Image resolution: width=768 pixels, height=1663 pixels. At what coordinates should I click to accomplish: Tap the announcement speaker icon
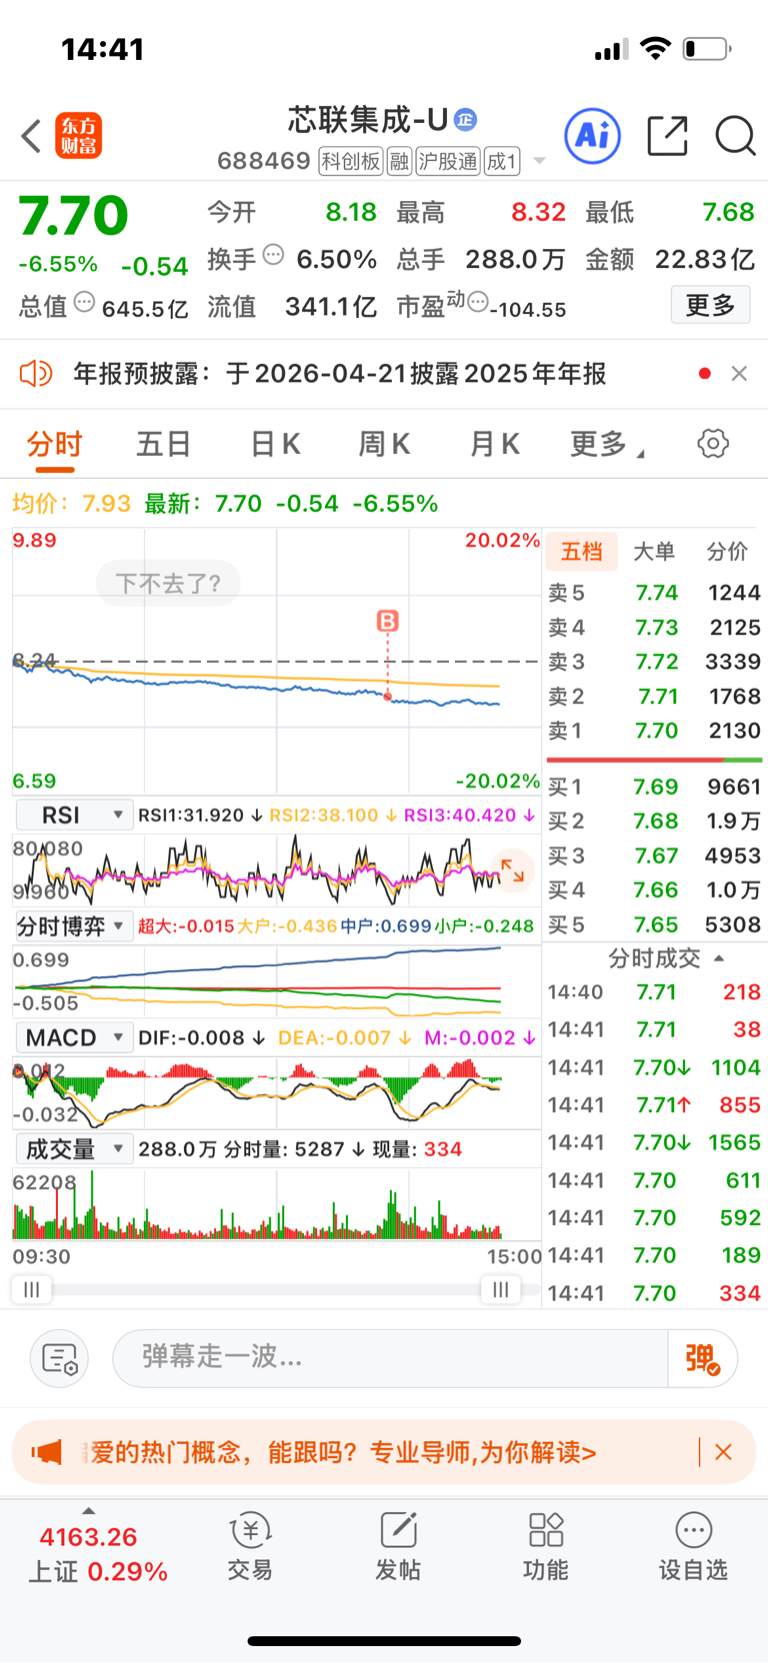(35, 374)
